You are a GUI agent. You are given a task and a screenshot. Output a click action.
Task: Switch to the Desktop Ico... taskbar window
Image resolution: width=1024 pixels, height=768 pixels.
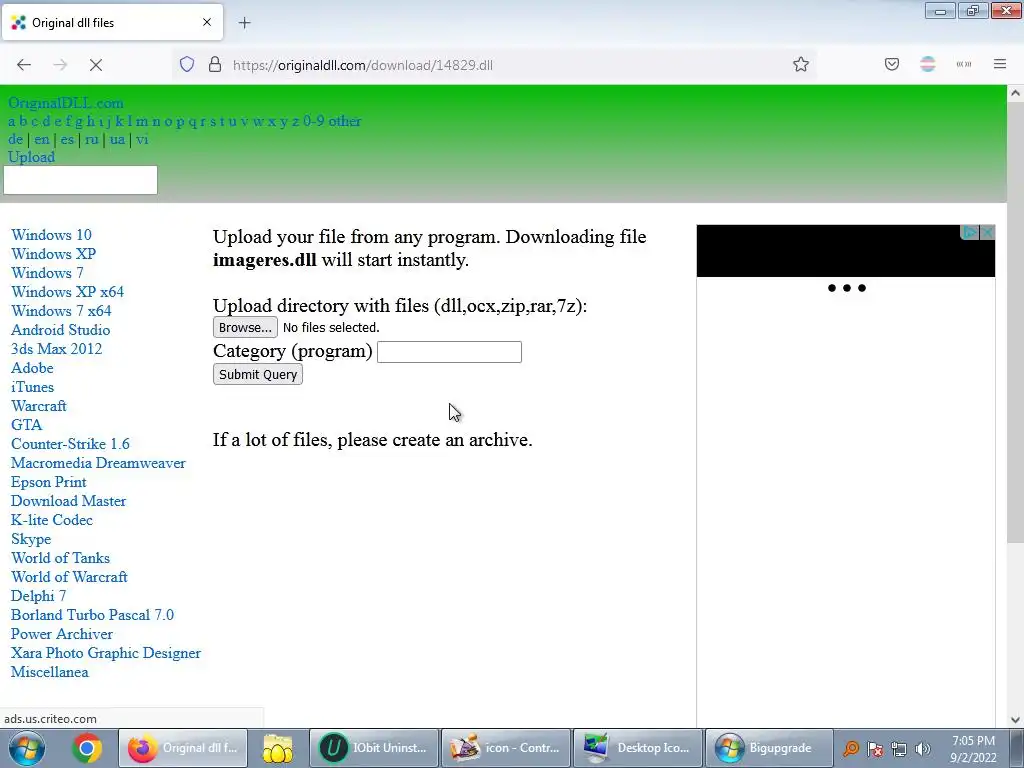[637, 748]
